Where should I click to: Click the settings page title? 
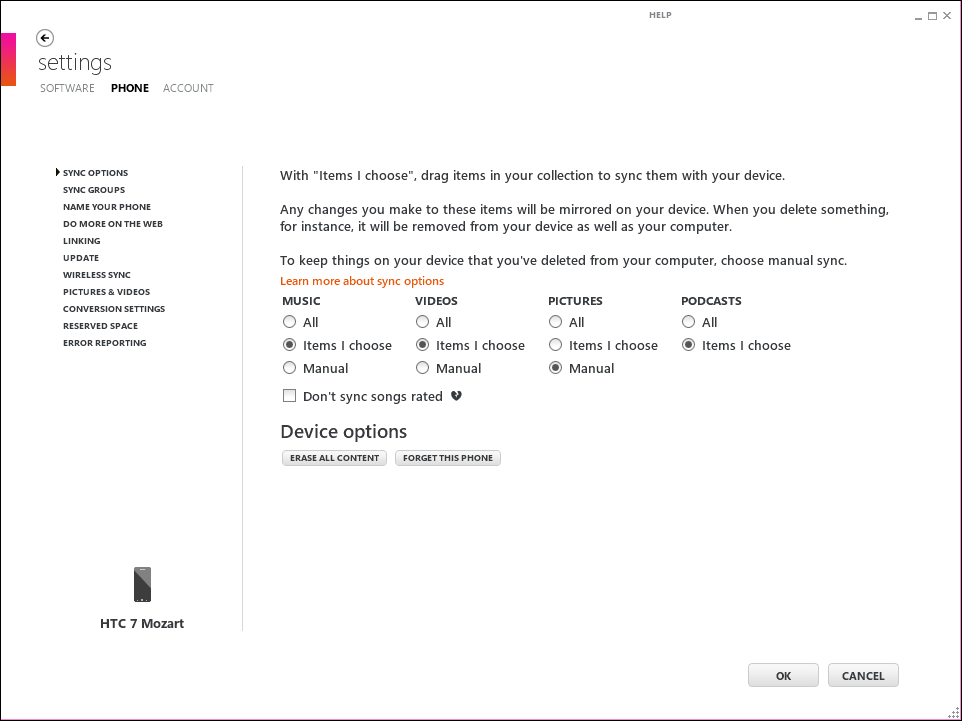[x=75, y=63]
